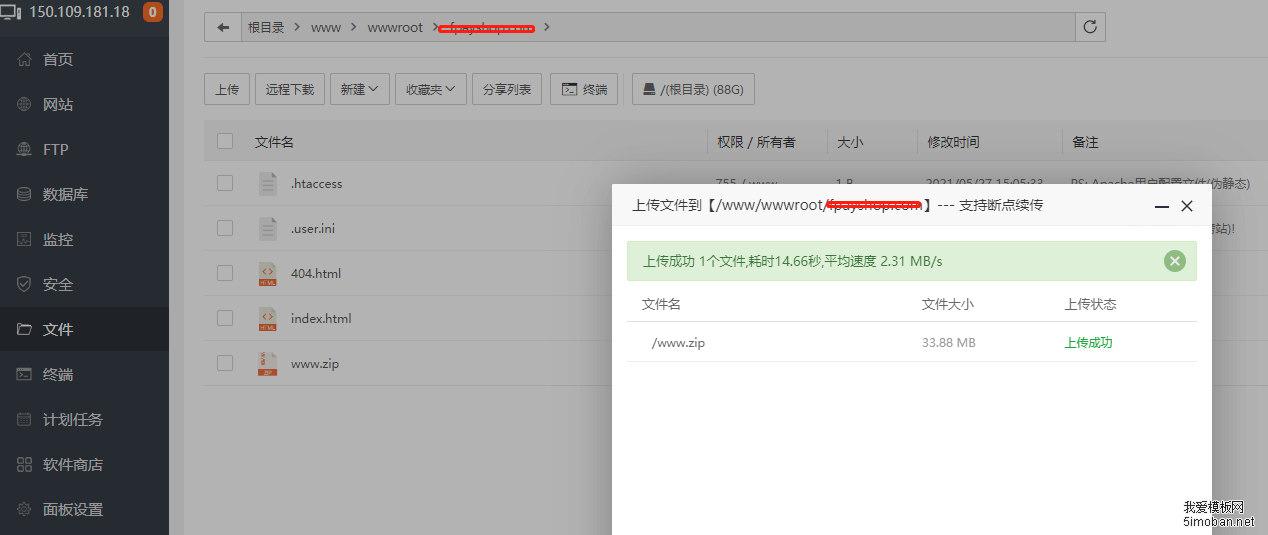Screen dimensions: 1268x535
Task: Click the monitor icon beside the IP address
Action: tap(11, 12)
